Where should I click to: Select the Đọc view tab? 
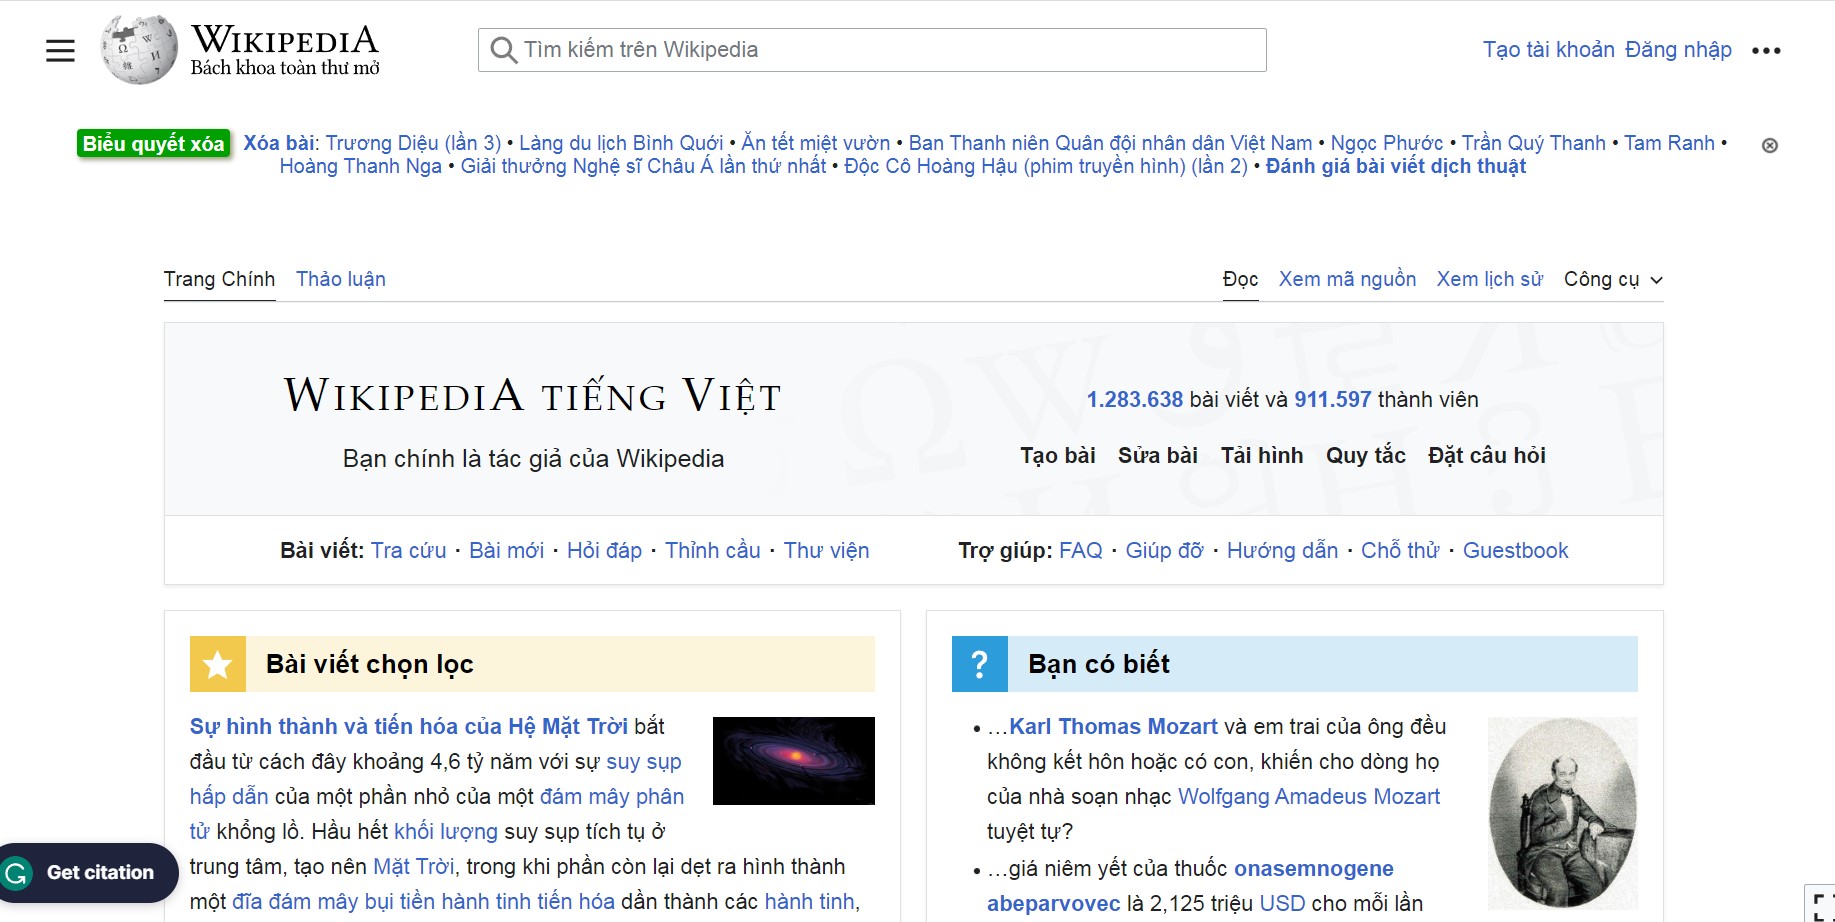point(1240,279)
